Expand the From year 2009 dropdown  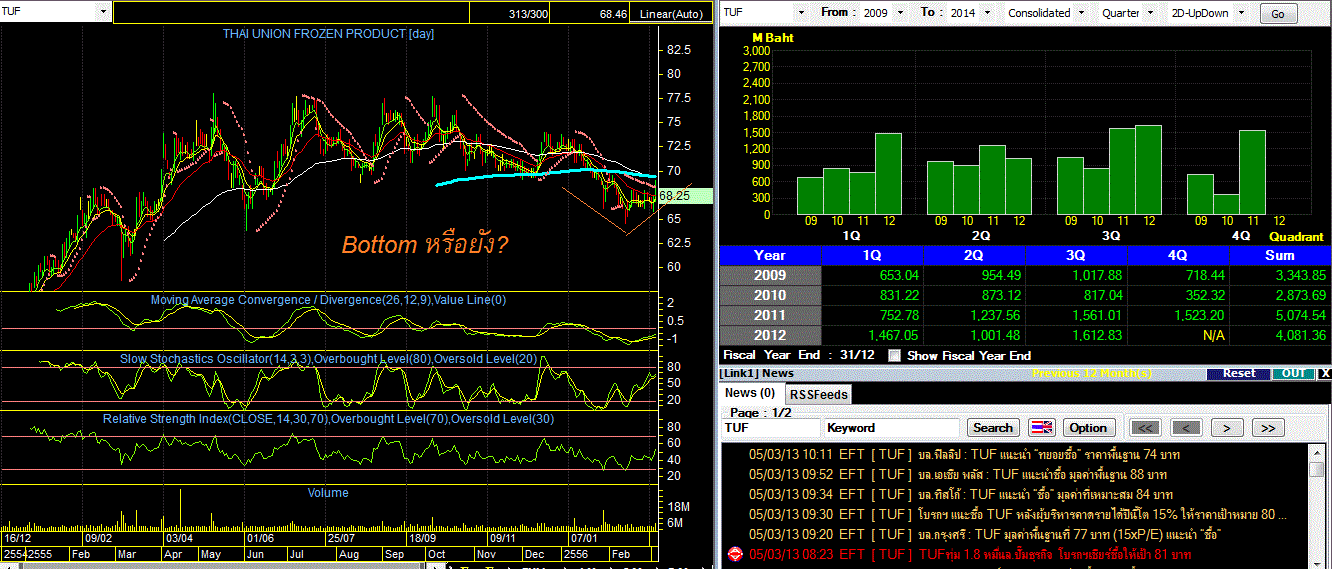[x=900, y=13]
